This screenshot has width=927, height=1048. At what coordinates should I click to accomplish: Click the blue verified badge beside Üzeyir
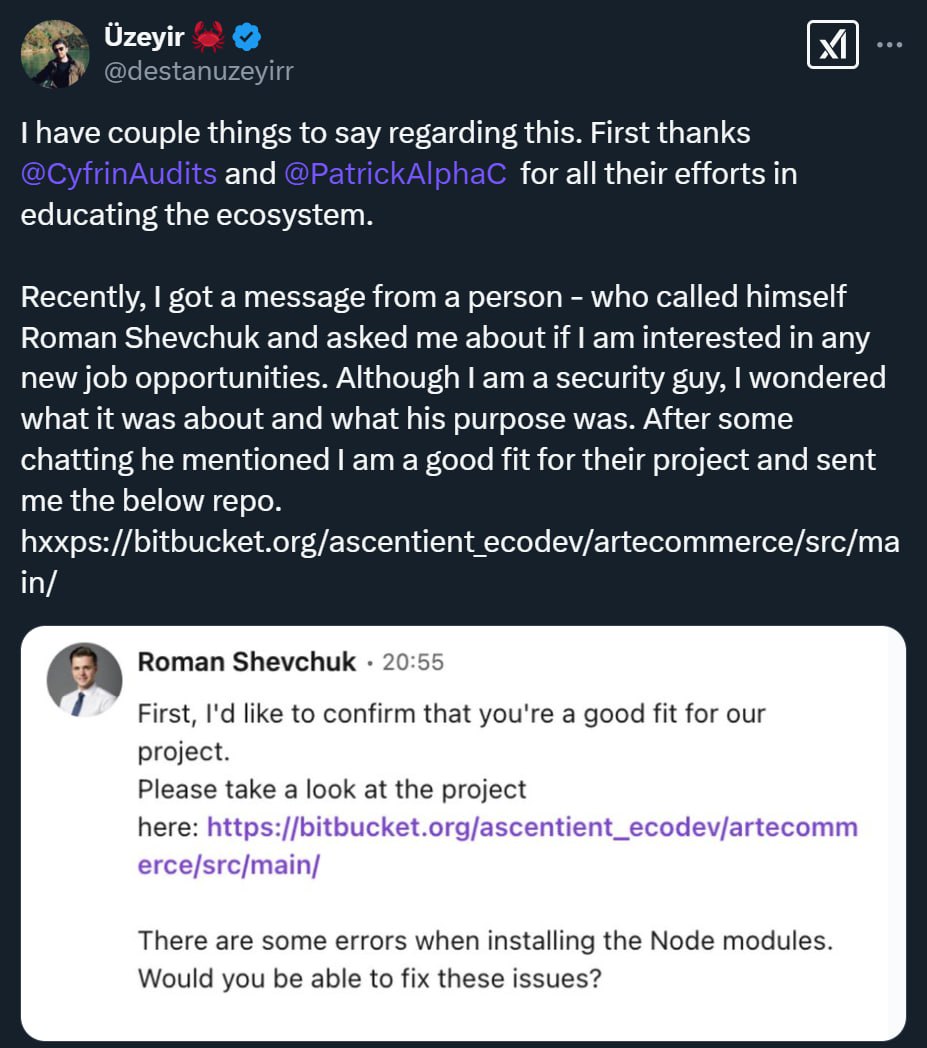coord(247,38)
